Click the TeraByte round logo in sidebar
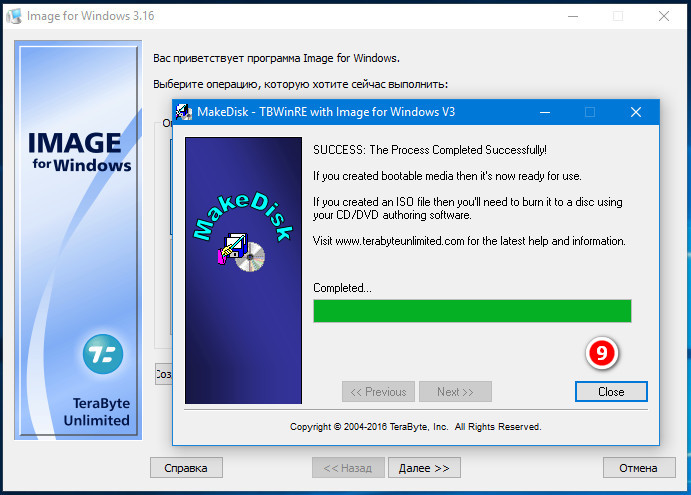The image size is (691, 495). pyautogui.click(x=103, y=354)
